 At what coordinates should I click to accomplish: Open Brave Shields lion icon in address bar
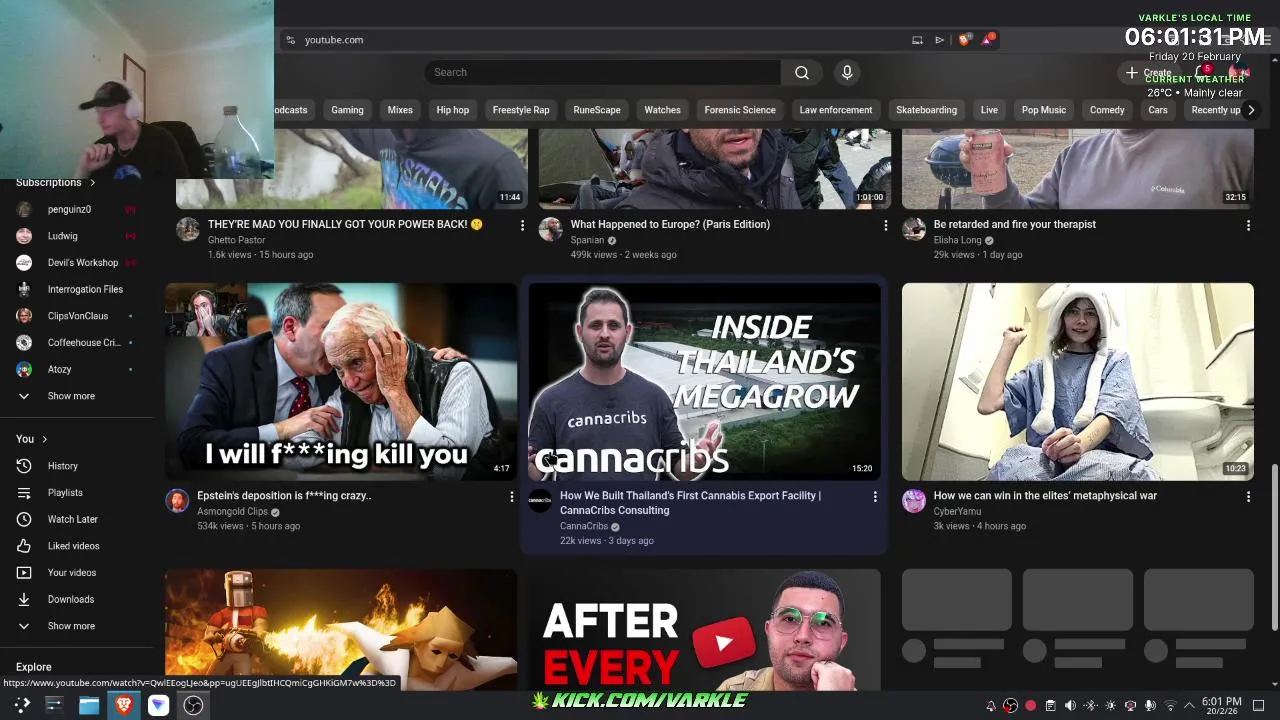click(x=964, y=40)
